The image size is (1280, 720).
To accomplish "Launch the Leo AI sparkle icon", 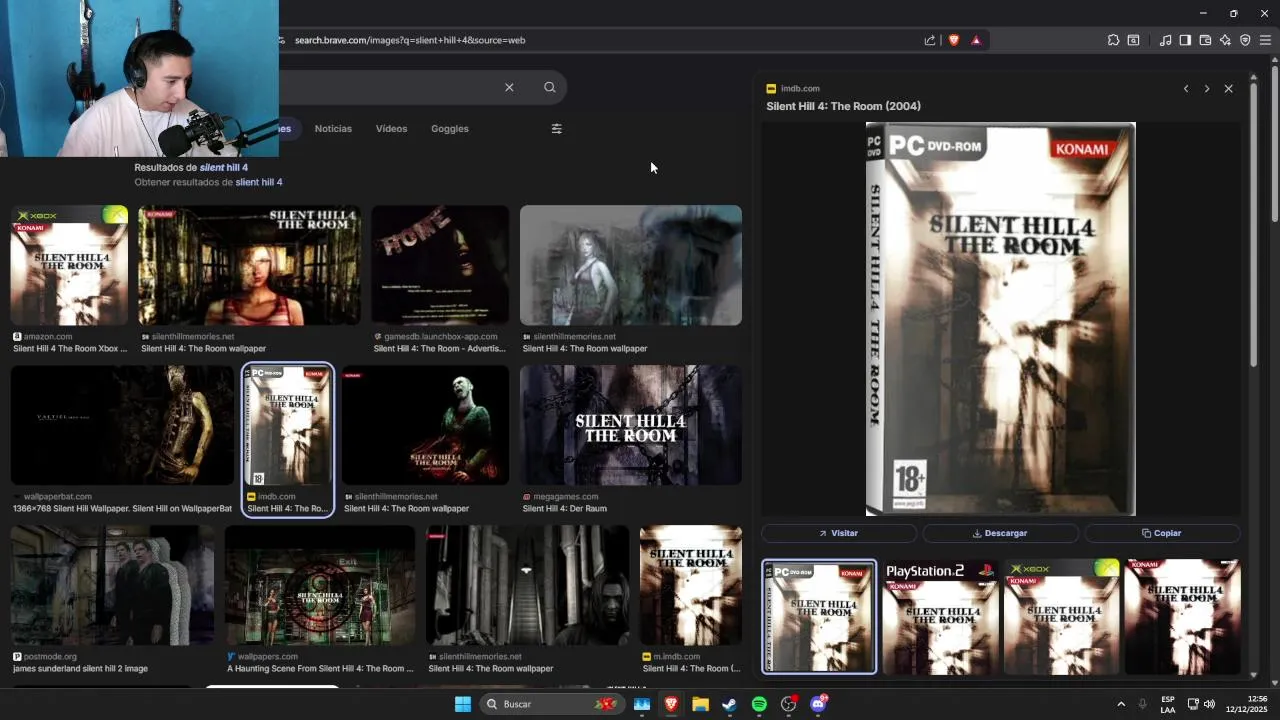I will [1225, 40].
